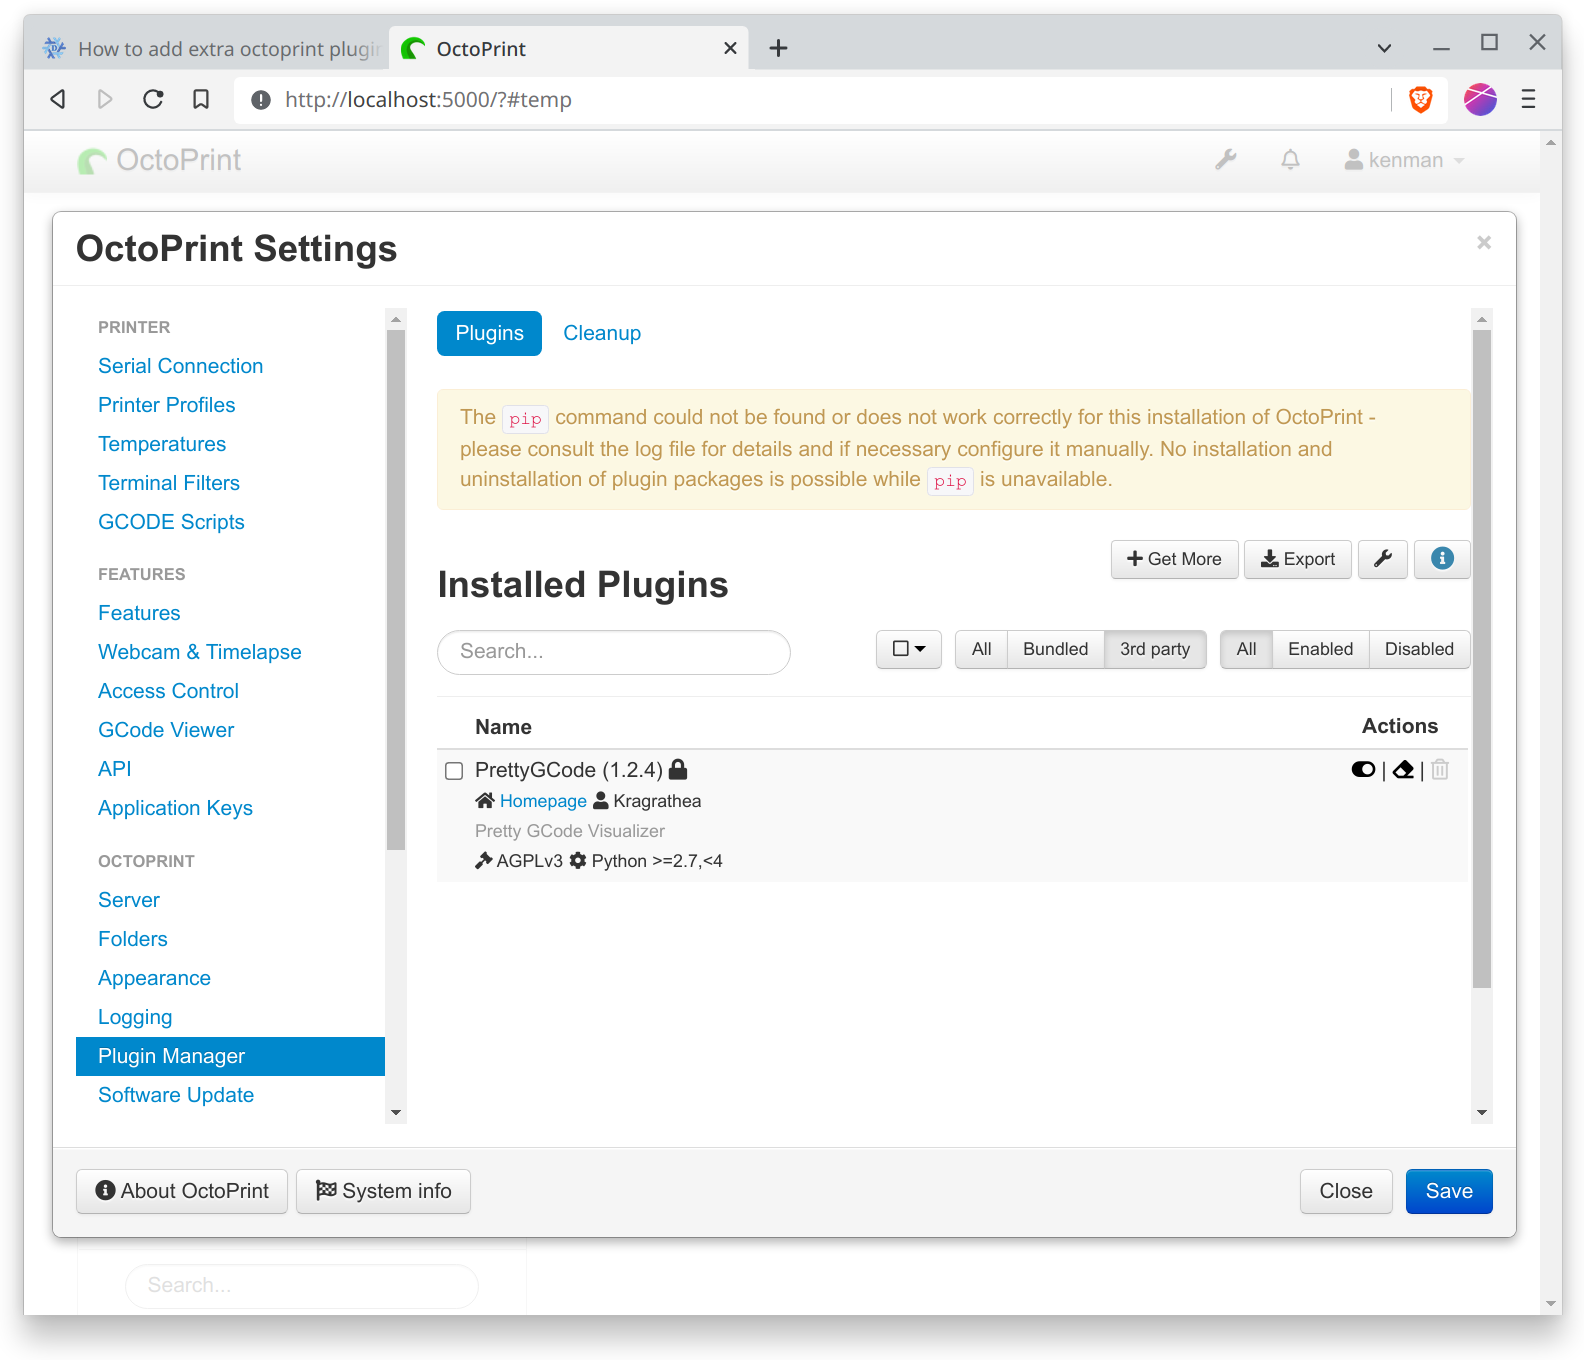Click settings sidebar scrollbar thumb
Screen dimensions: 1584x1360
click(x=396, y=590)
